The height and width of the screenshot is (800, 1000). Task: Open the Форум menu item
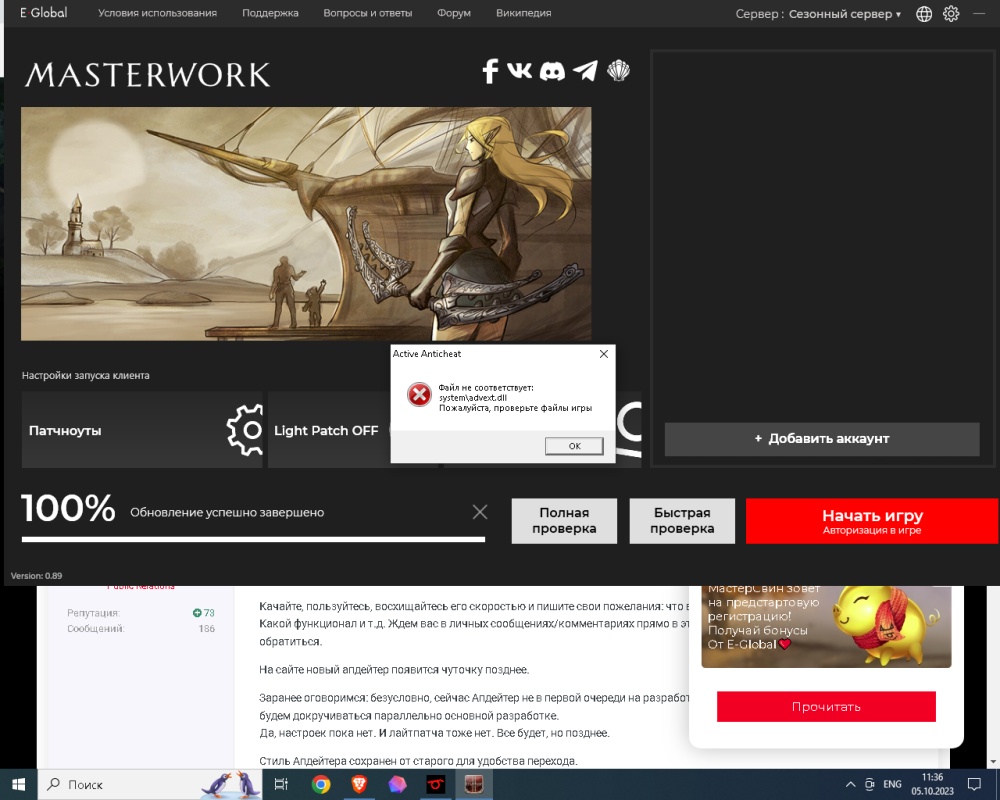pyautogui.click(x=454, y=13)
